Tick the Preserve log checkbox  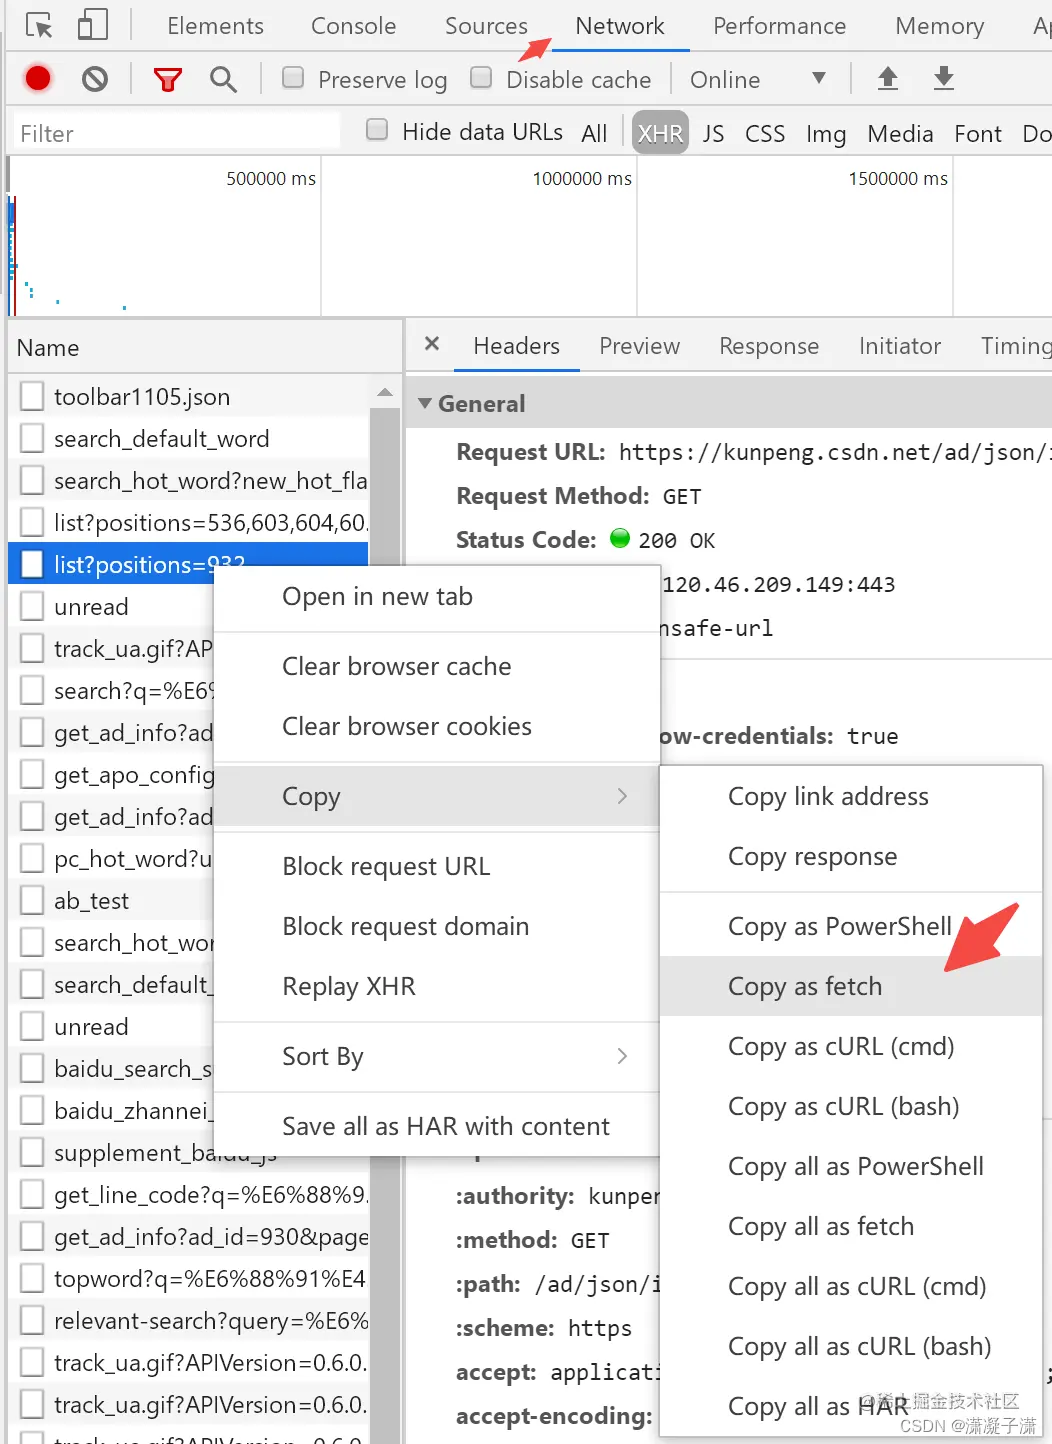tap(293, 77)
